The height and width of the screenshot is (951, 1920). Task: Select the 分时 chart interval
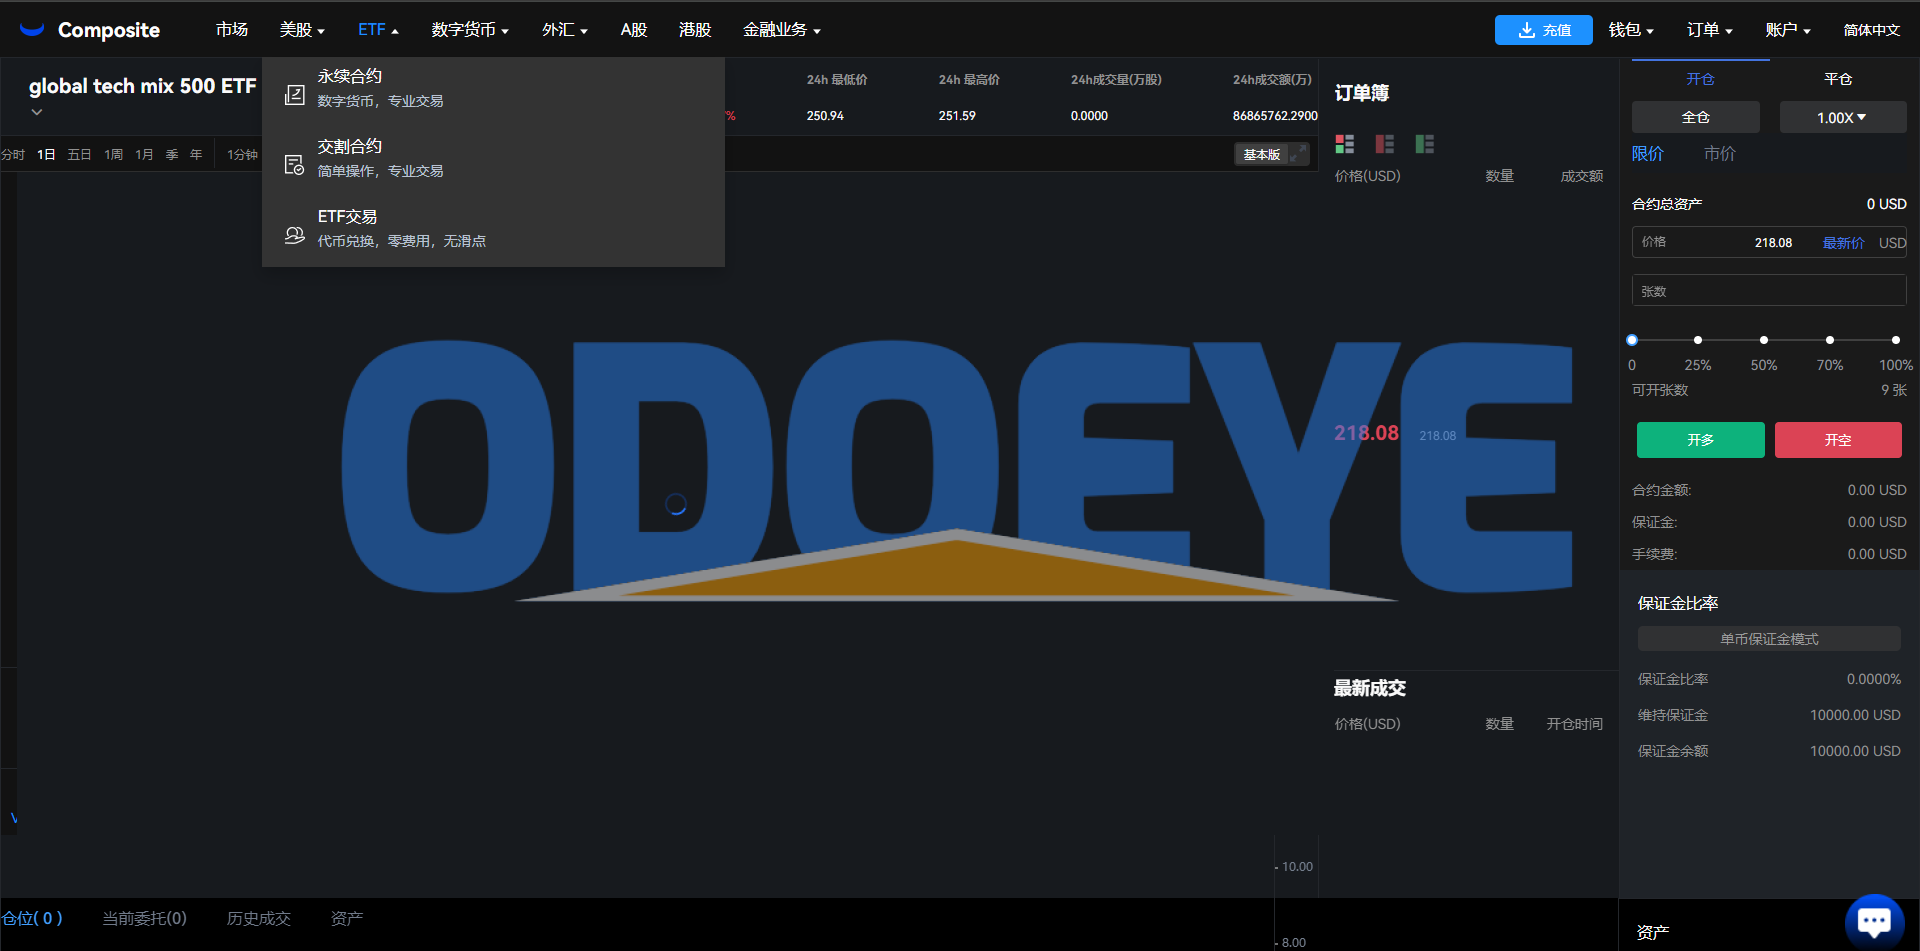point(12,154)
